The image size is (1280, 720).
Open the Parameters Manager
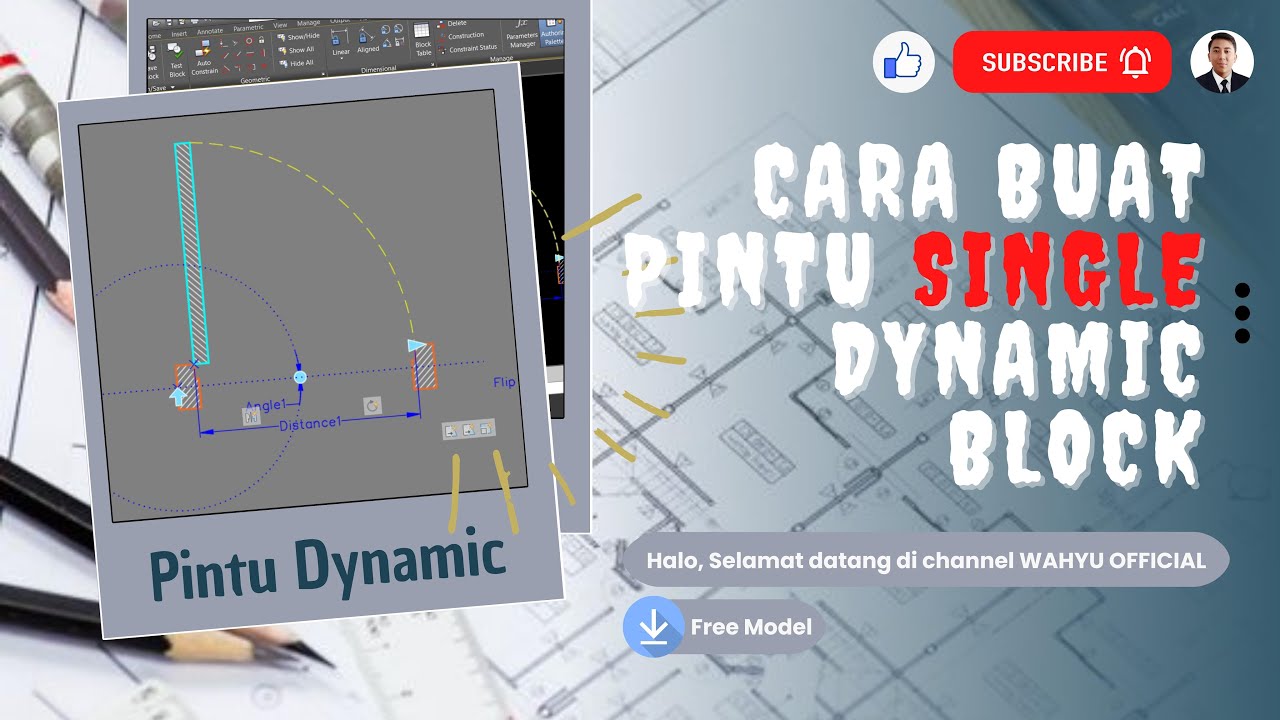click(x=521, y=33)
